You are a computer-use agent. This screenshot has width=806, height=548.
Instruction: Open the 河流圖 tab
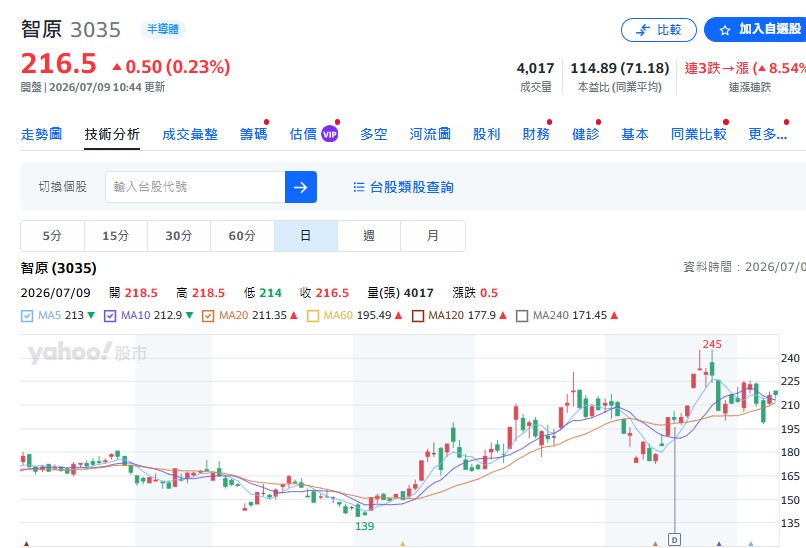pyautogui.click(x=430, y=134)
